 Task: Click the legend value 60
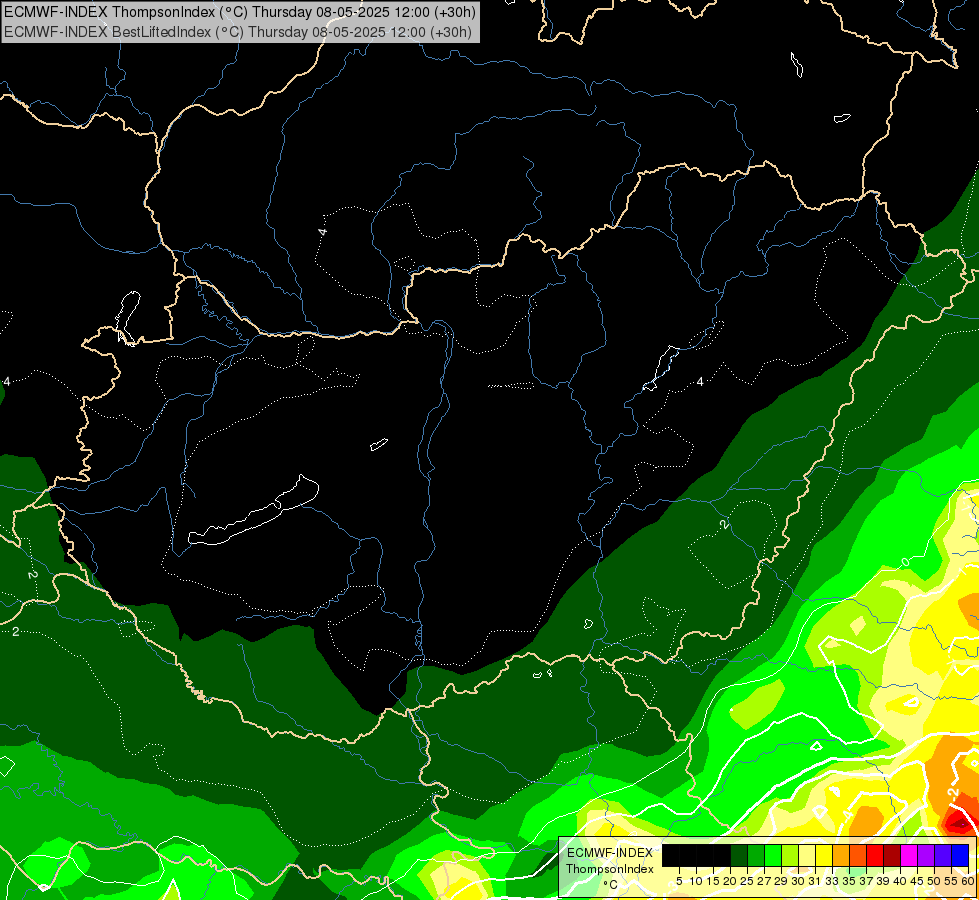pos(968,881)
